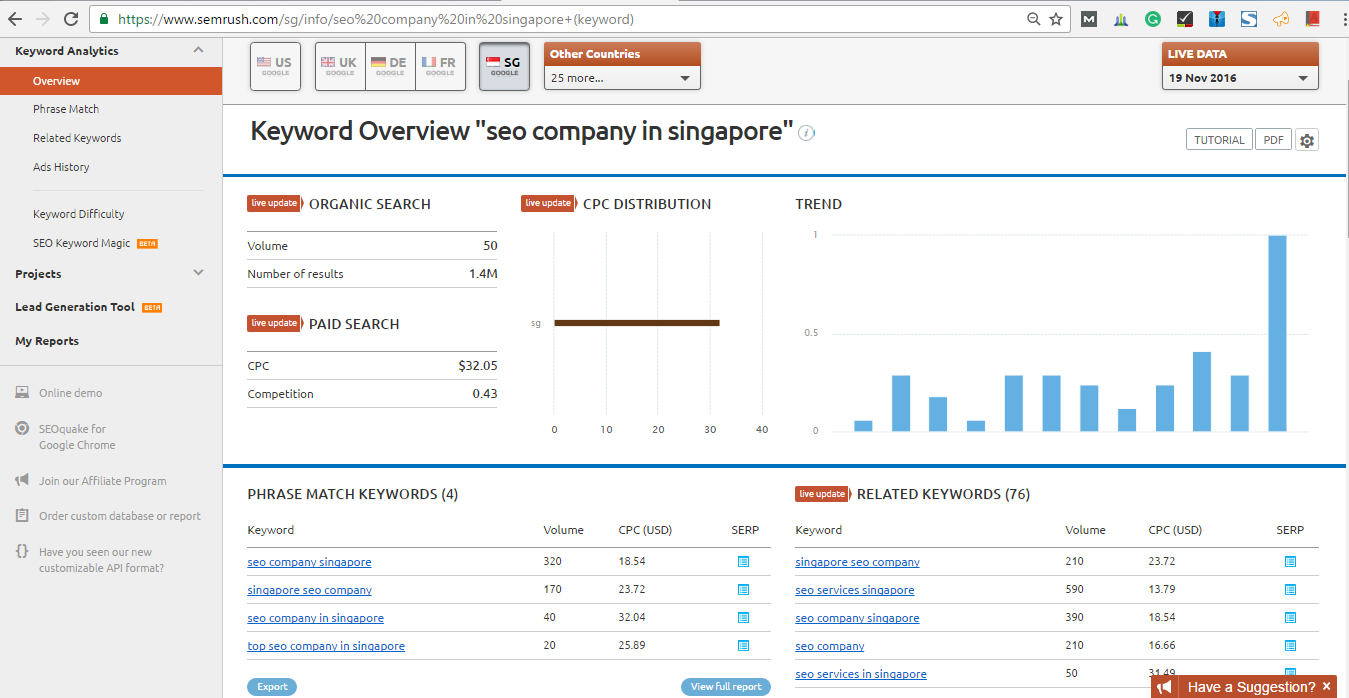
Task: Click the Online demo monitor icon
Action: (x=22, y=393)
